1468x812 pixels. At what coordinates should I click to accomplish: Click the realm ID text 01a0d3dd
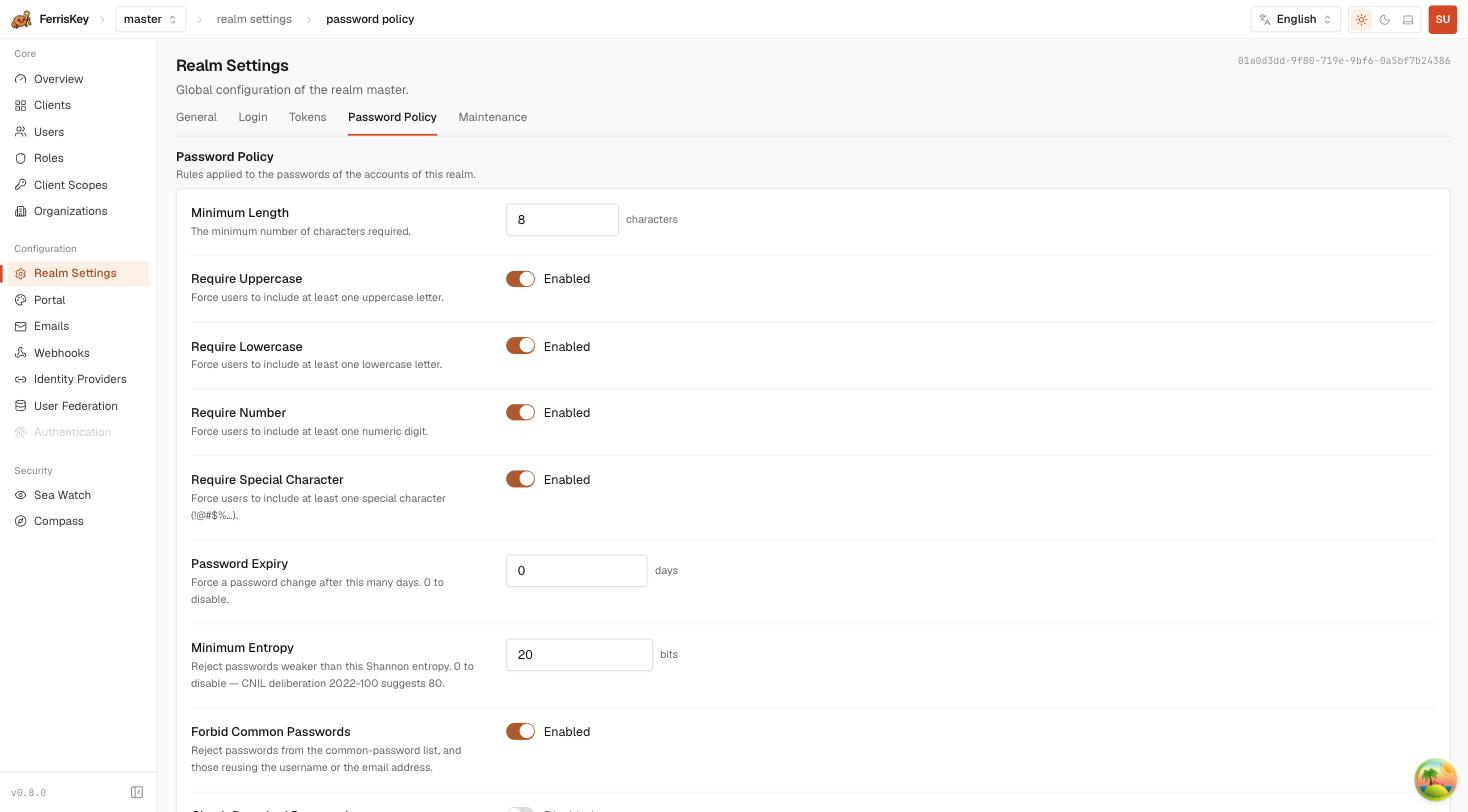[1344, 61]
